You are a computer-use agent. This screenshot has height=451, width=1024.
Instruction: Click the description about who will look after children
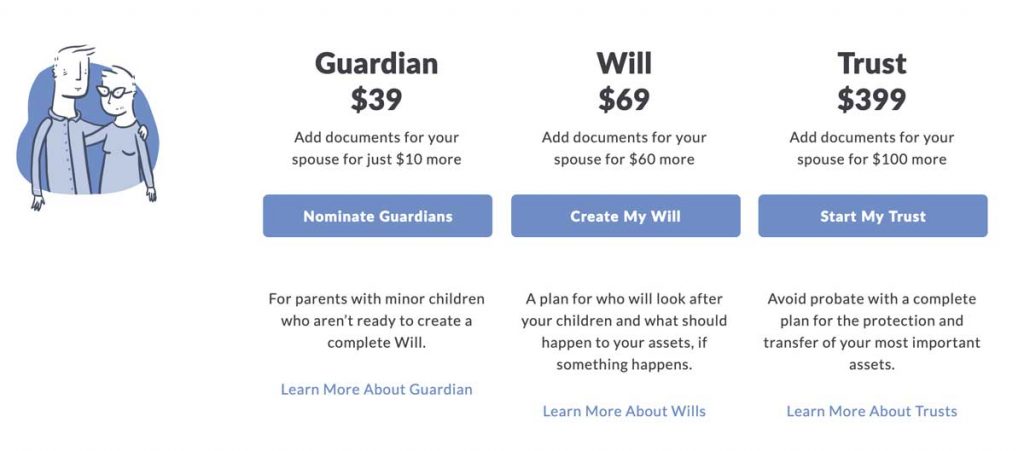tap(624, 332)
